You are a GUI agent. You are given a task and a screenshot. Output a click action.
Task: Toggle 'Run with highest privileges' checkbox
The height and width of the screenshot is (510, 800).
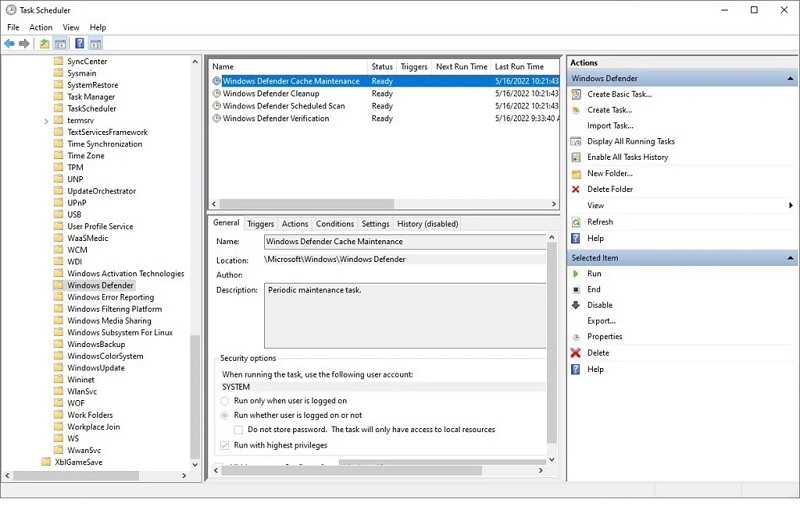[224, 445]
